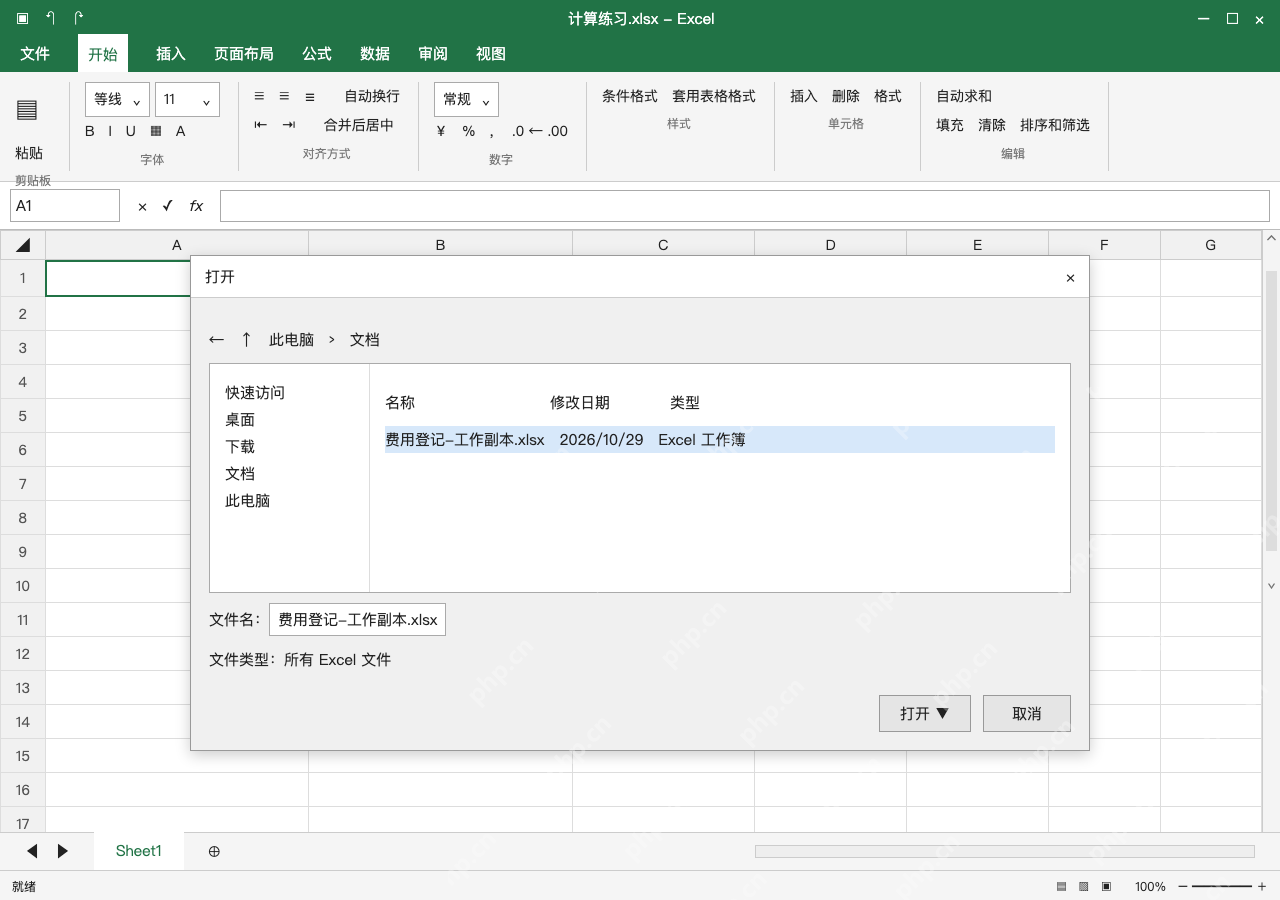Go up one folder in Open dialog
The width and height of the screenshot is (1280, 900).
coord(246,340)
